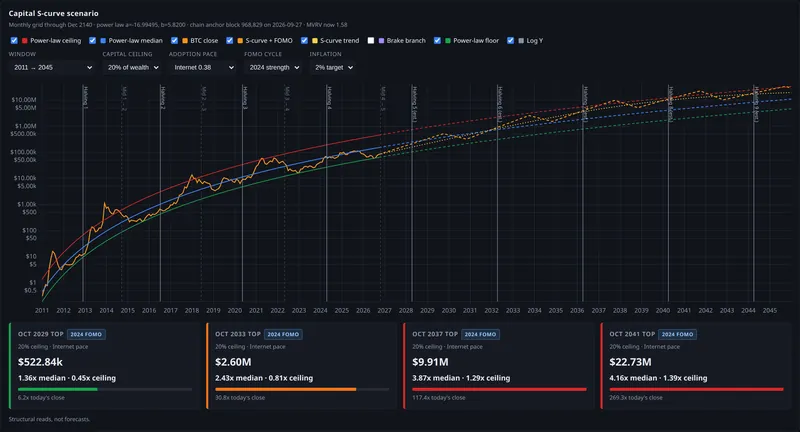Click the Halving 5 (est.) marker label
The width and height of the screenshot is (800, 432).
coord(414,104)
